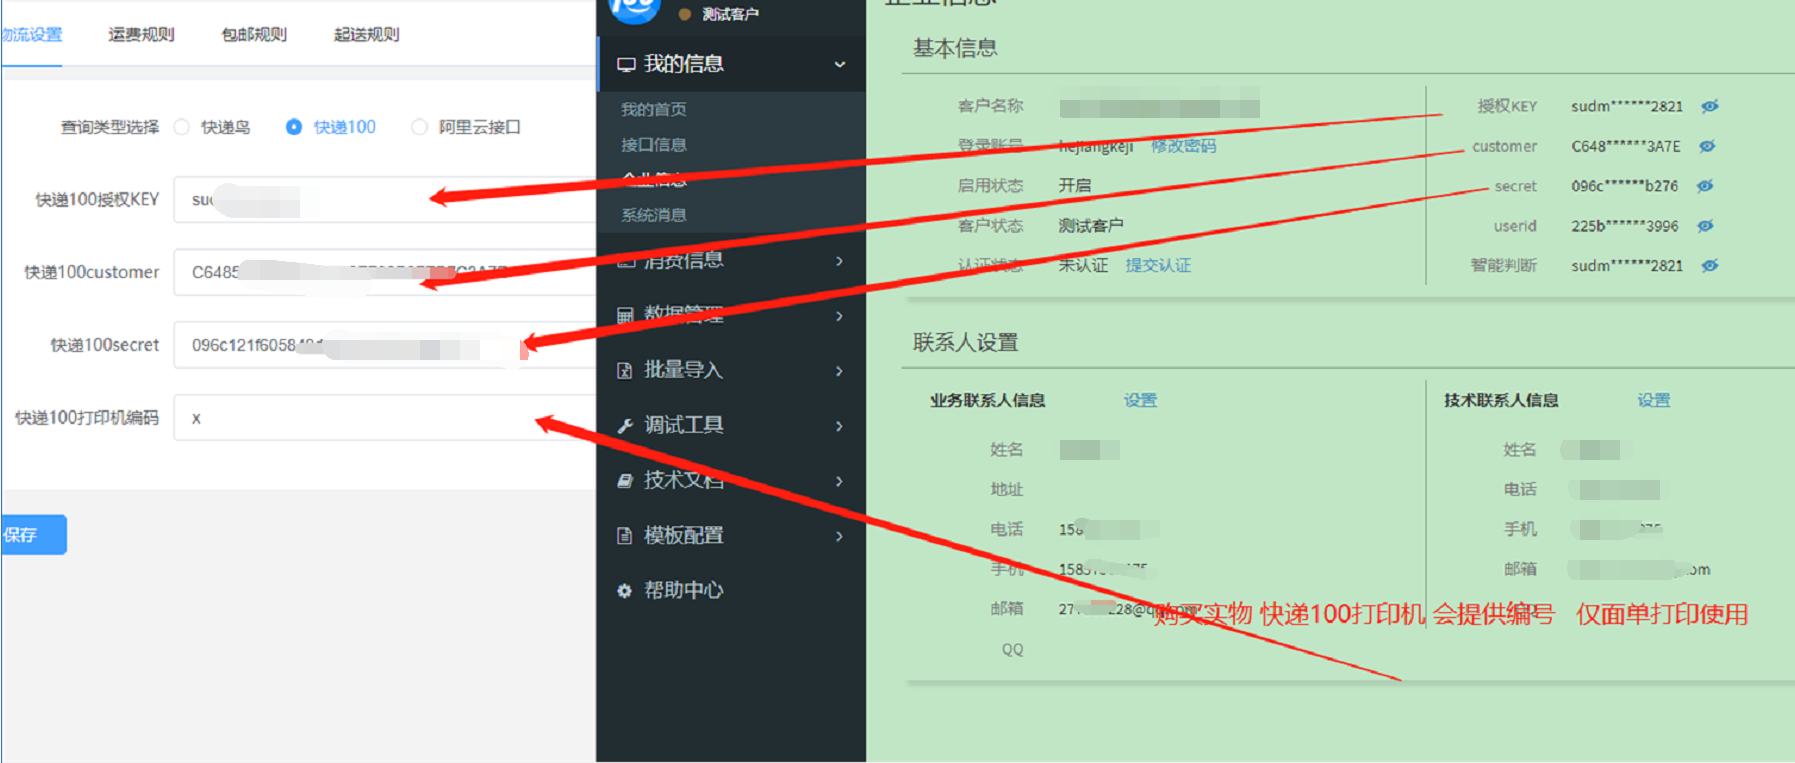This screenshot has width=1795, height=763.
Task: Click the 快递100 logo at top
Action: tap(635, 9)
